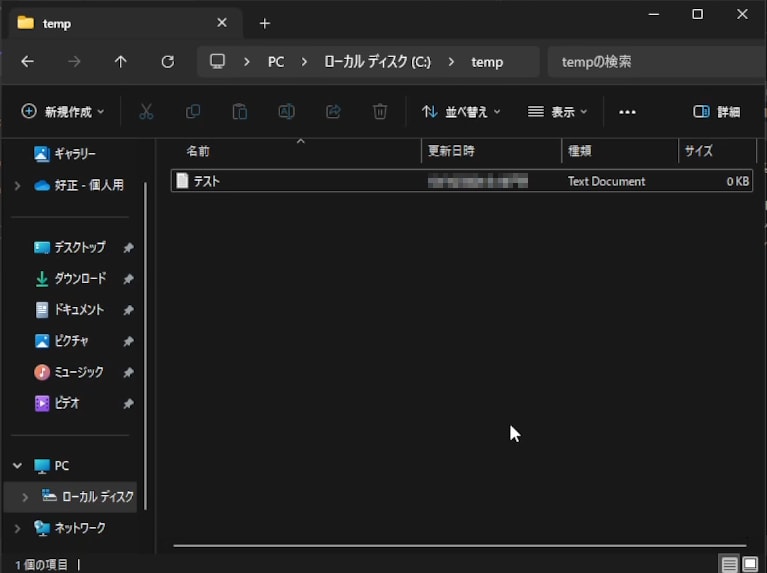Click the Delete trash can icon
The image size is (767, 573).
pyautogui.click(x=380, y=112)
